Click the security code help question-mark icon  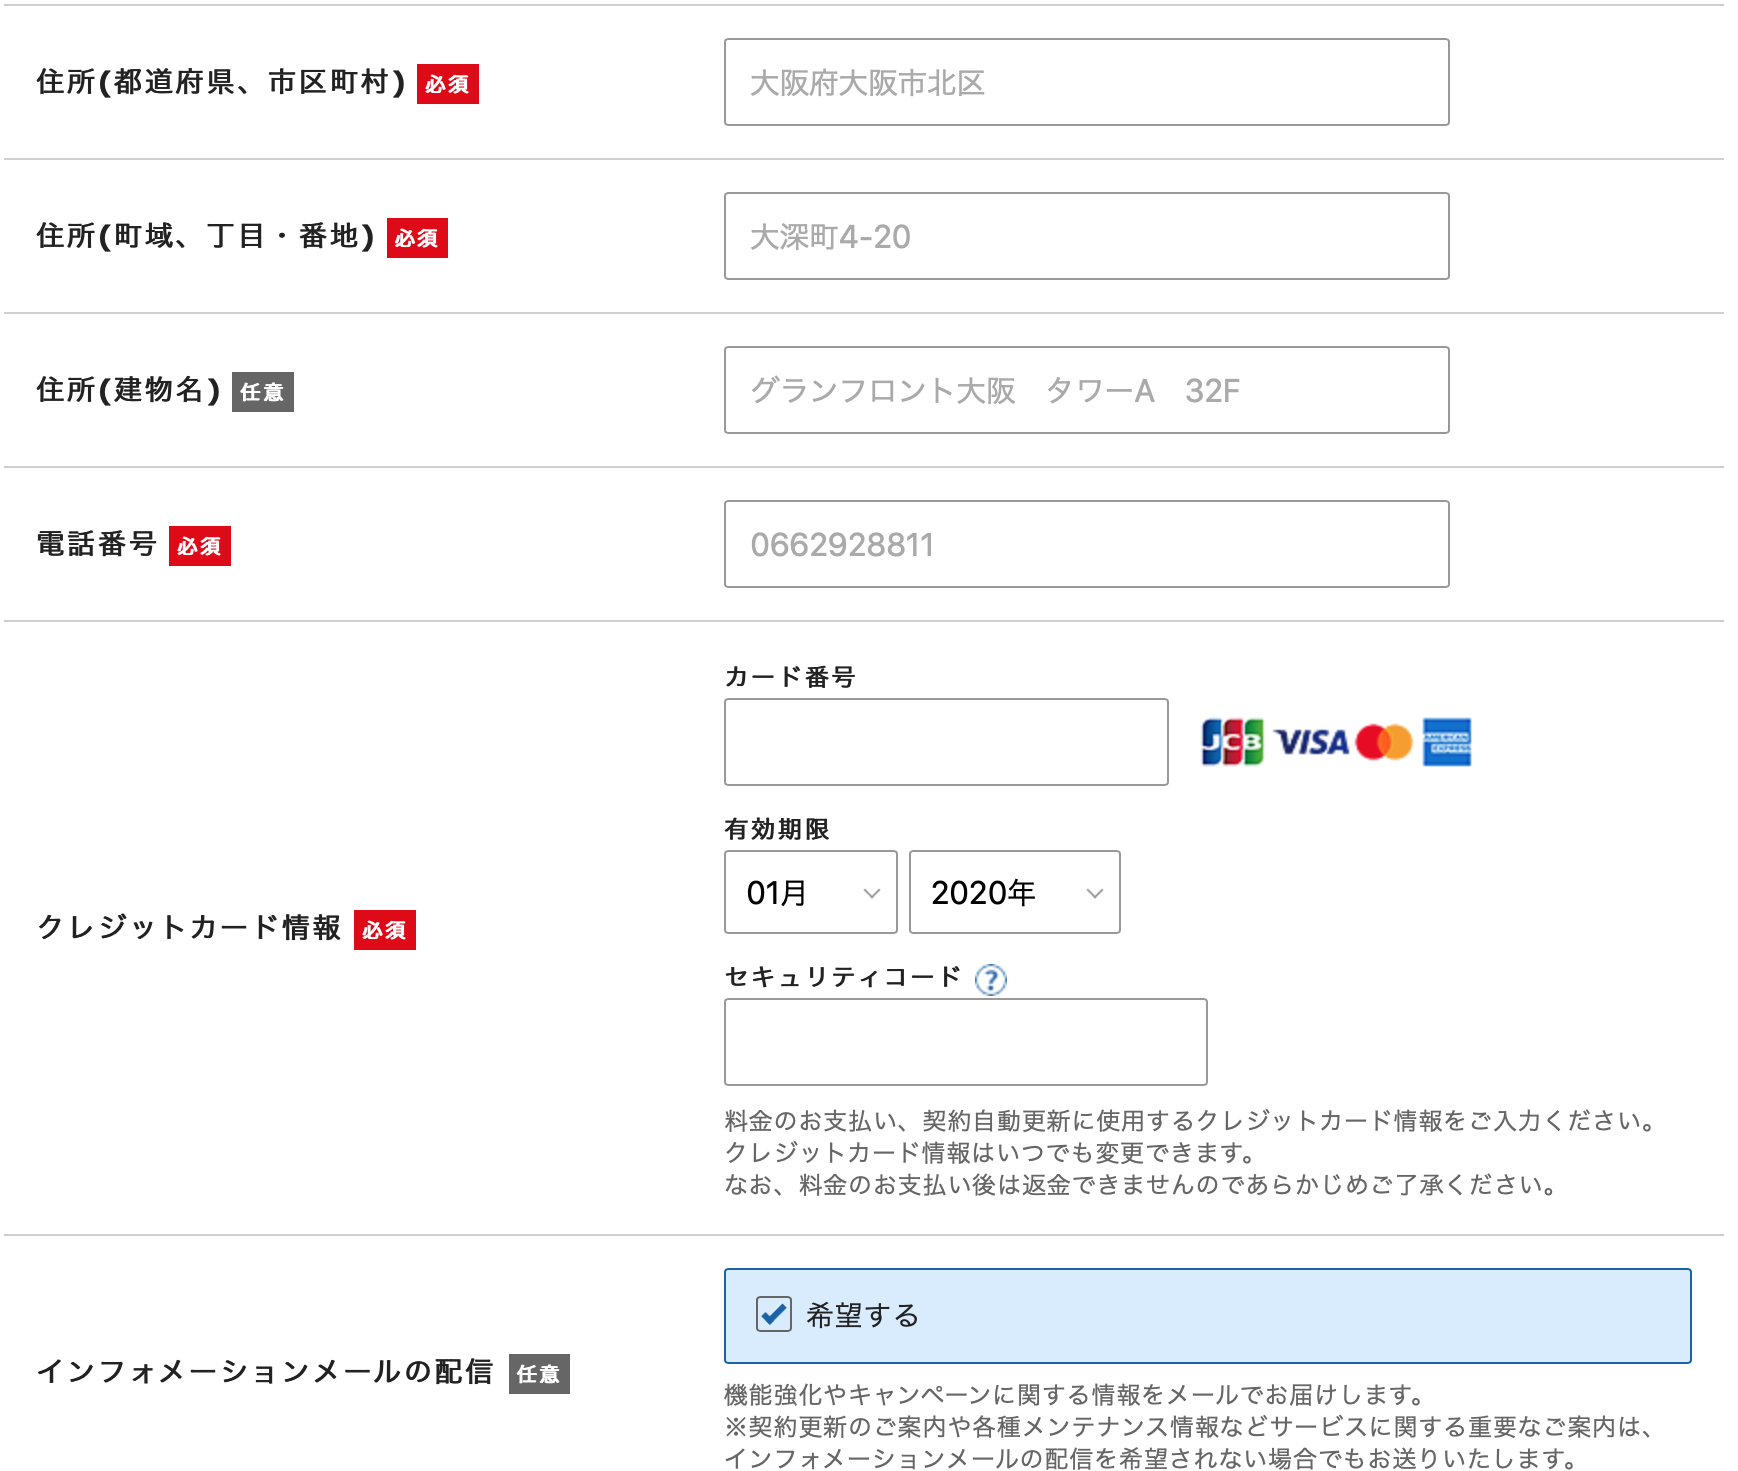[x=990, y=979]
